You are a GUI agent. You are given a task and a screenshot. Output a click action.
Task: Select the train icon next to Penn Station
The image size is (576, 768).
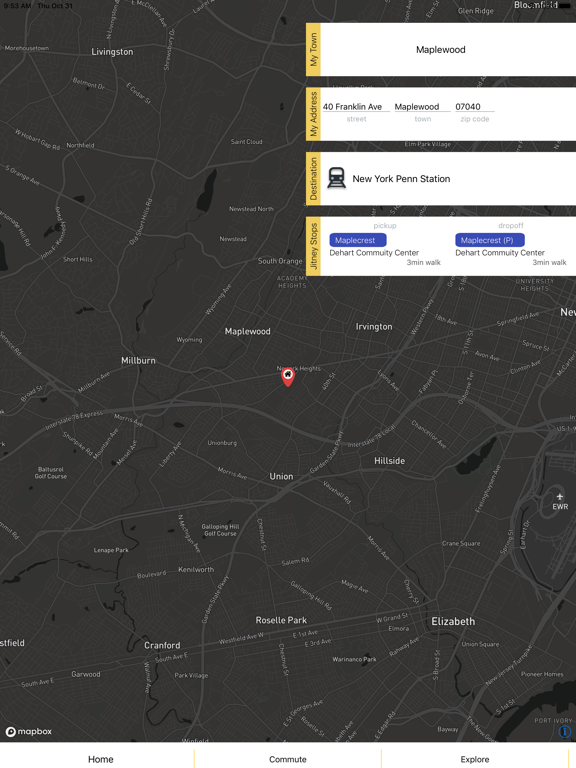[336, 178]
